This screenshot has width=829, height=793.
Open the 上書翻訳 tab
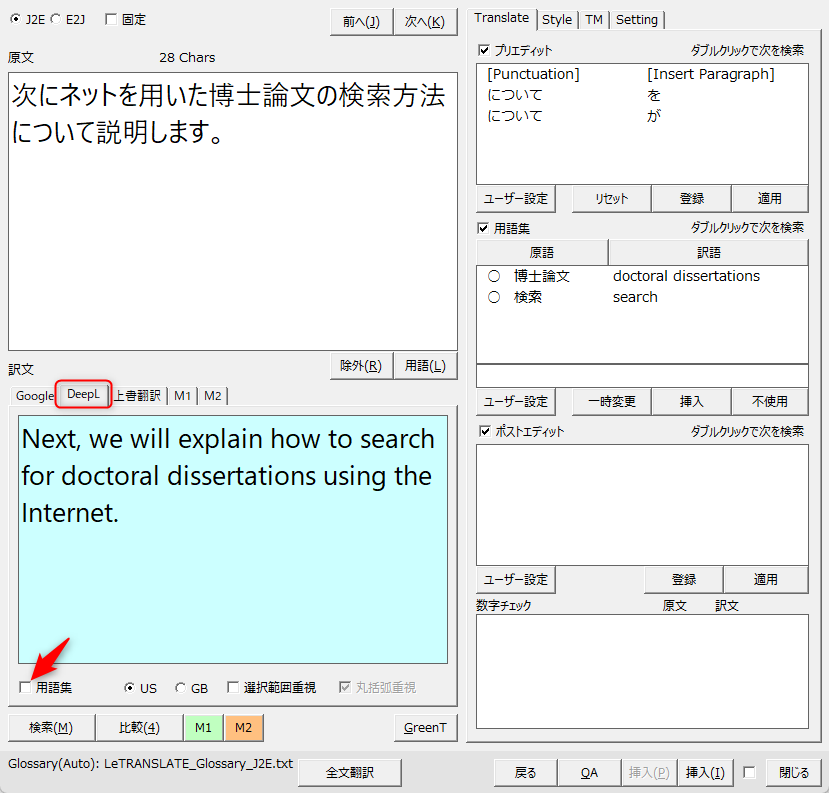(137, 396)
